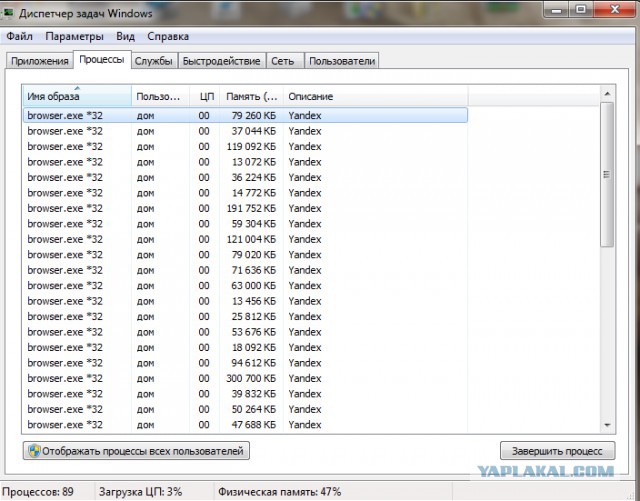This screenshot has width=640, height=501.
Task: Select the Процессы tab
Action: pos(102,60)
